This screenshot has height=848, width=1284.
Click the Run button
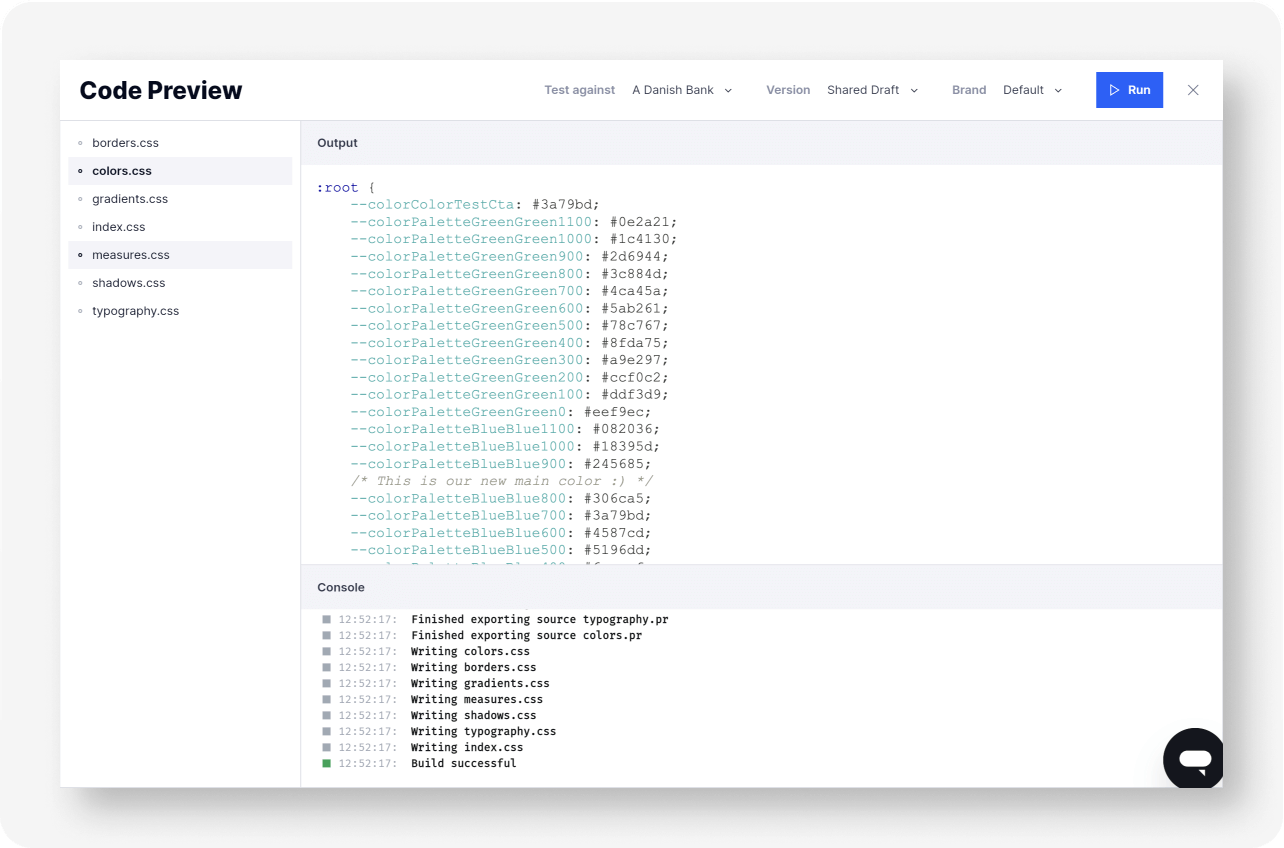1129,90
